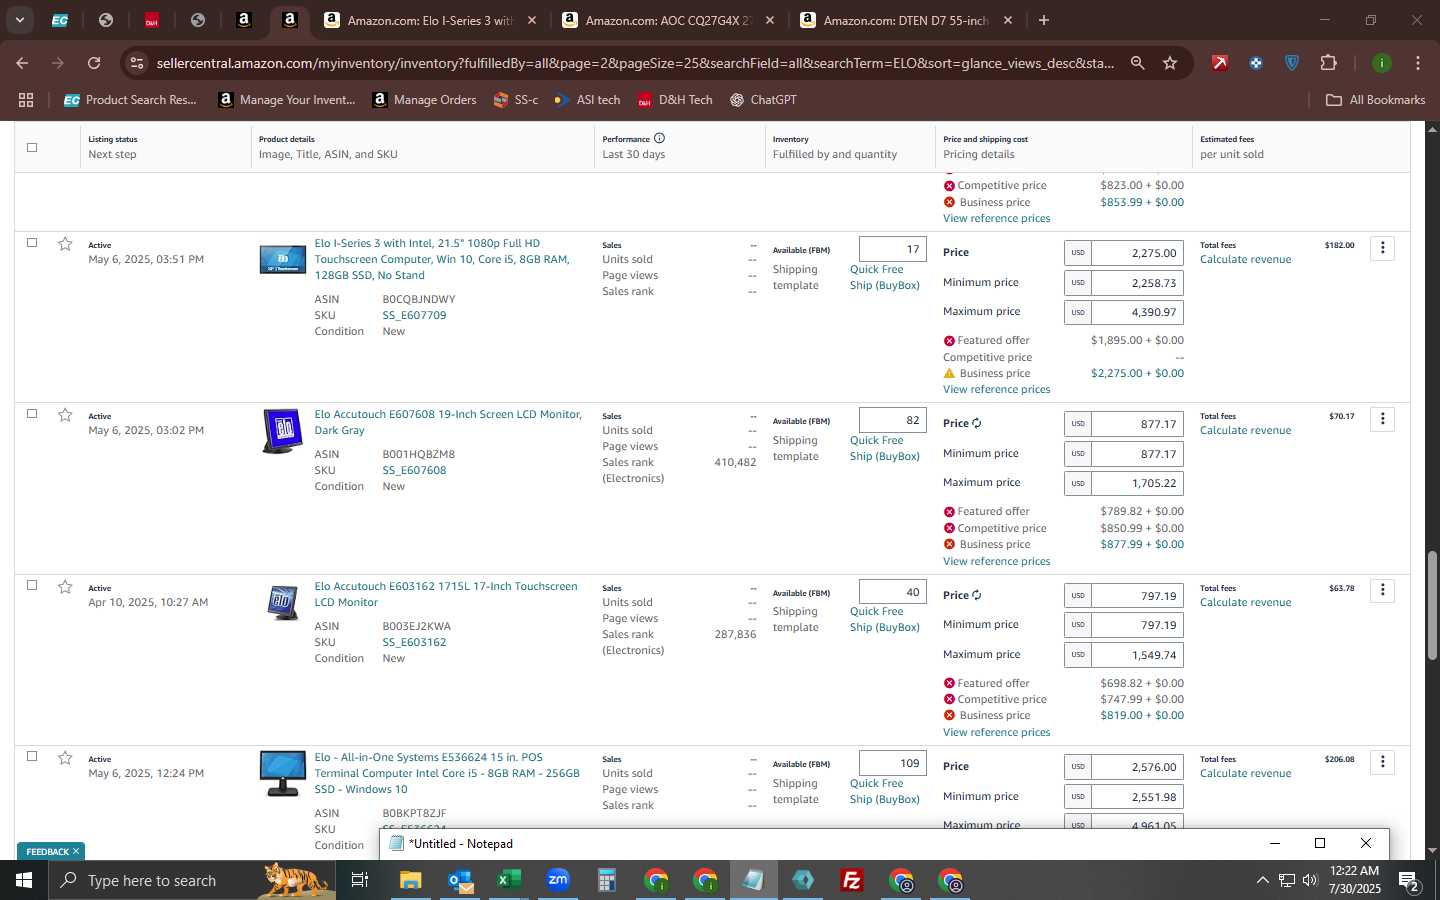The width and height of the screenshot is (1440, 900).
Task: Switch to the pinned D&H red tab
Action: pyautogui.click(x=152, y=20)
